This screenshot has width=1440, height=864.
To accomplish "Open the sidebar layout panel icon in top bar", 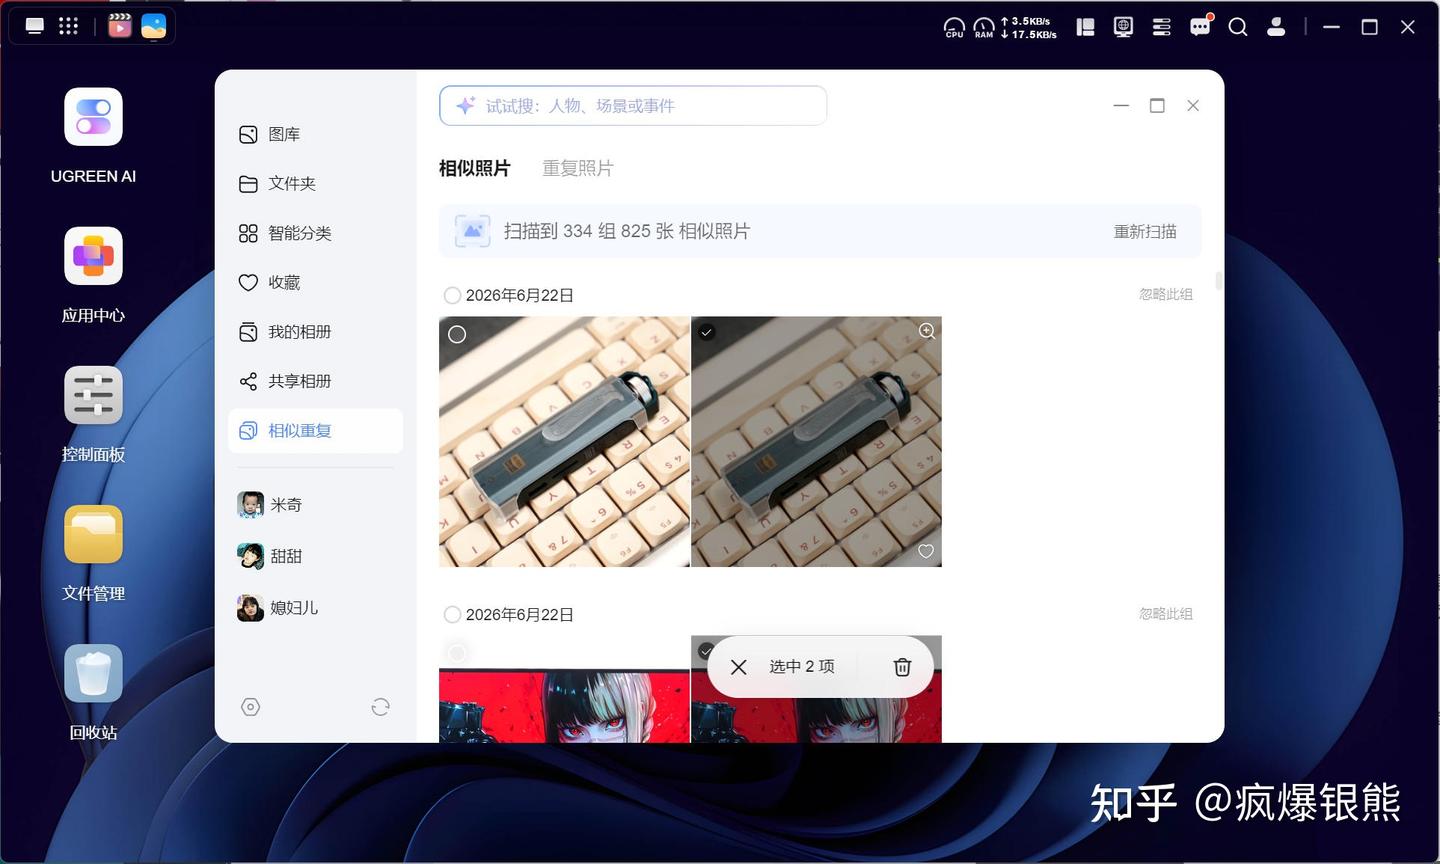I will pos(1085,27).
